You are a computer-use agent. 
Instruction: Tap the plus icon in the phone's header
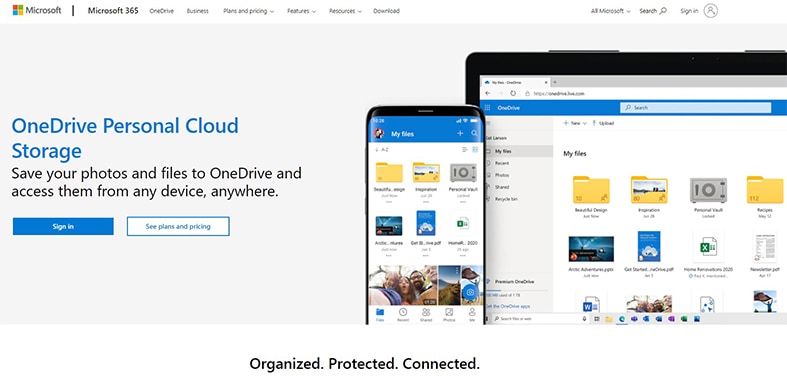click(x=460, y=134)
